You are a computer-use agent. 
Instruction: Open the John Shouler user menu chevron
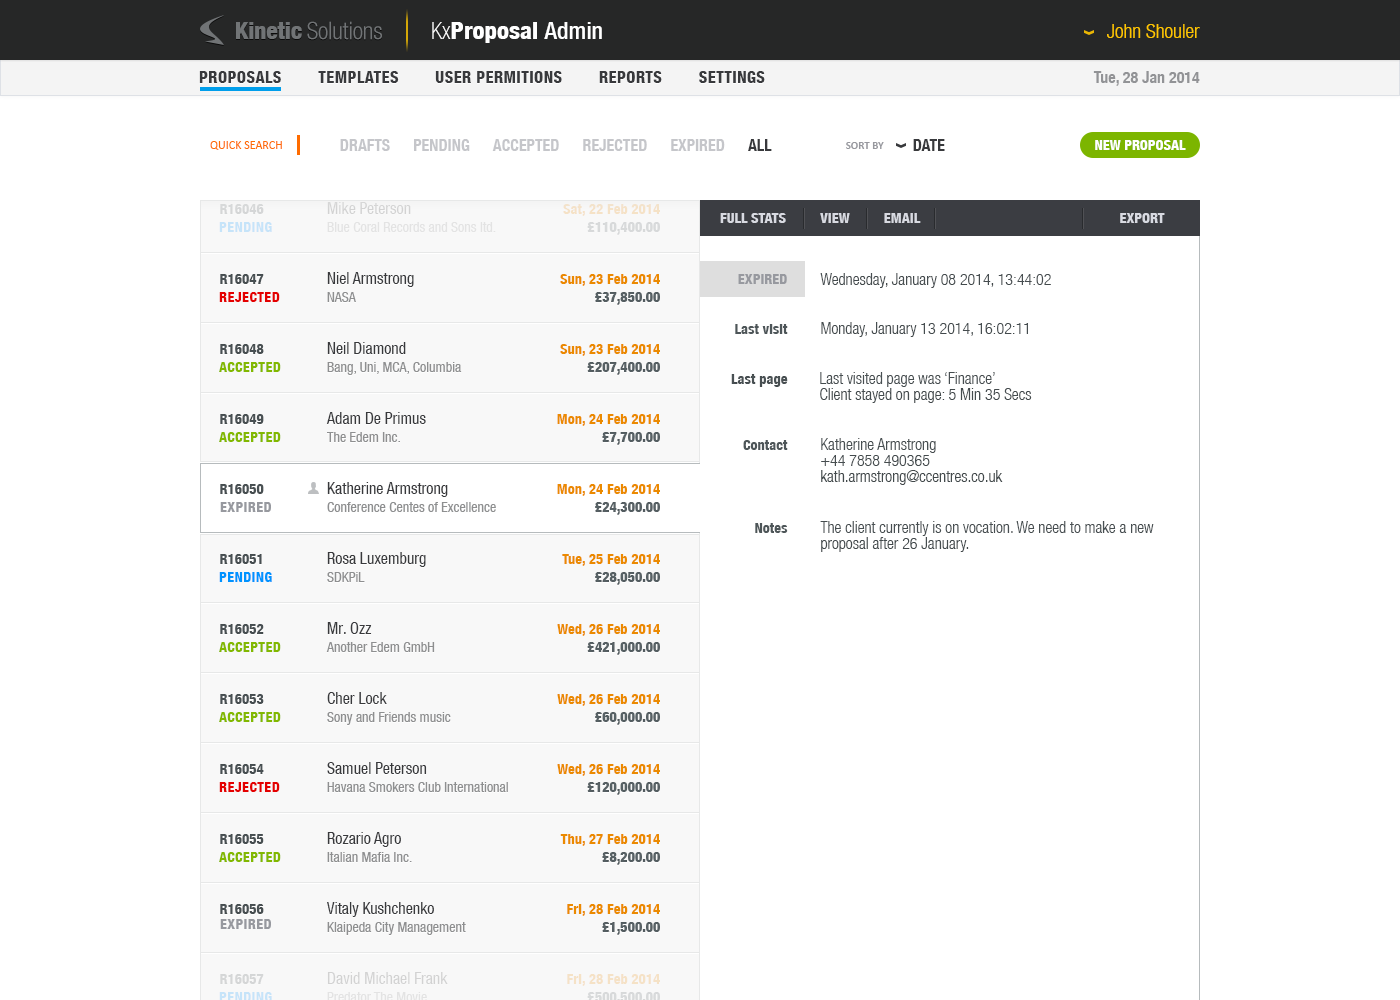(x=1089, y=33)
